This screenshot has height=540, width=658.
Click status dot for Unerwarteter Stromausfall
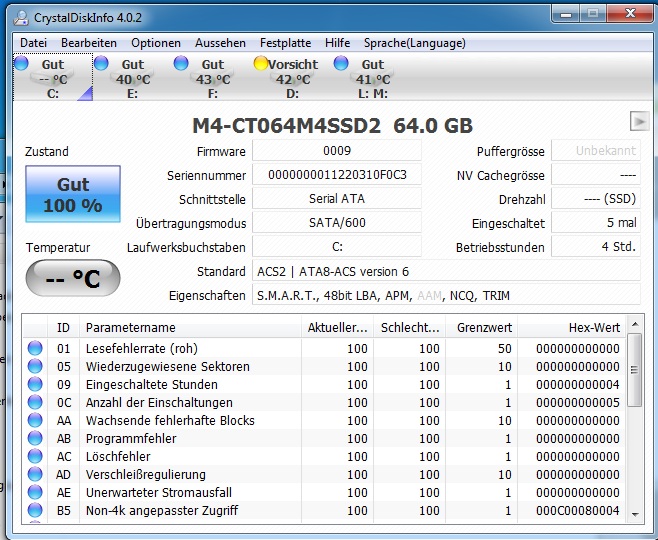pos(35,493)
